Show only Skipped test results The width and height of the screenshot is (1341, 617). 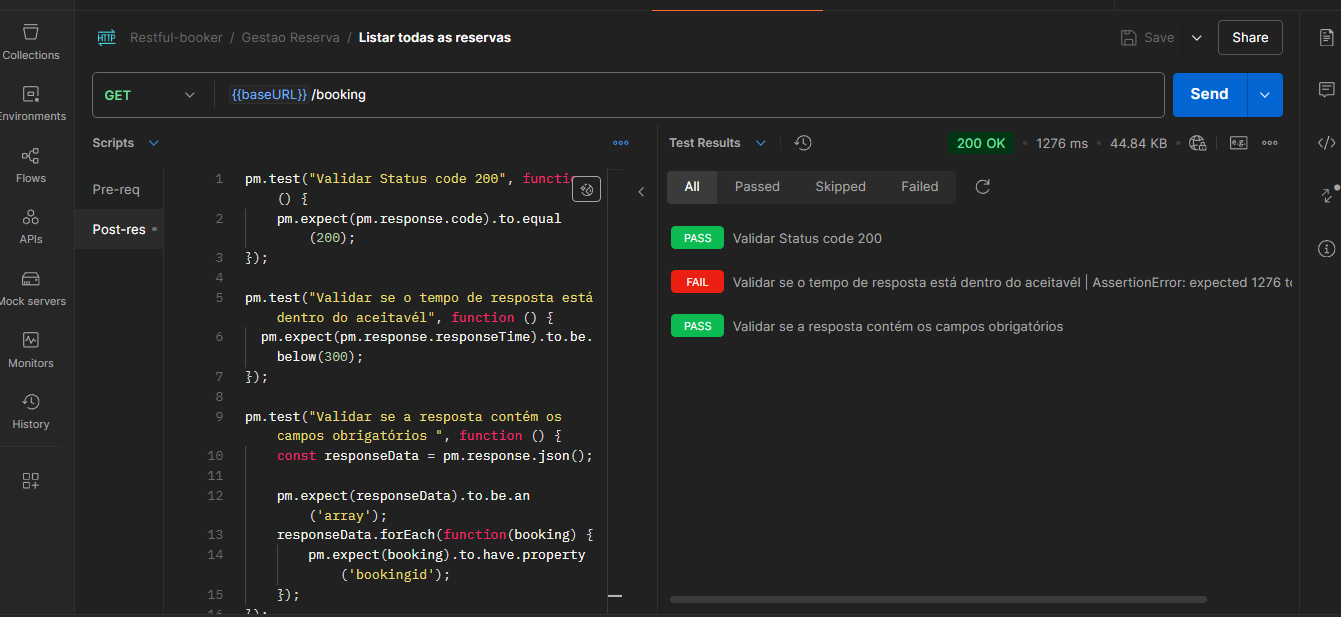[840, 187]
